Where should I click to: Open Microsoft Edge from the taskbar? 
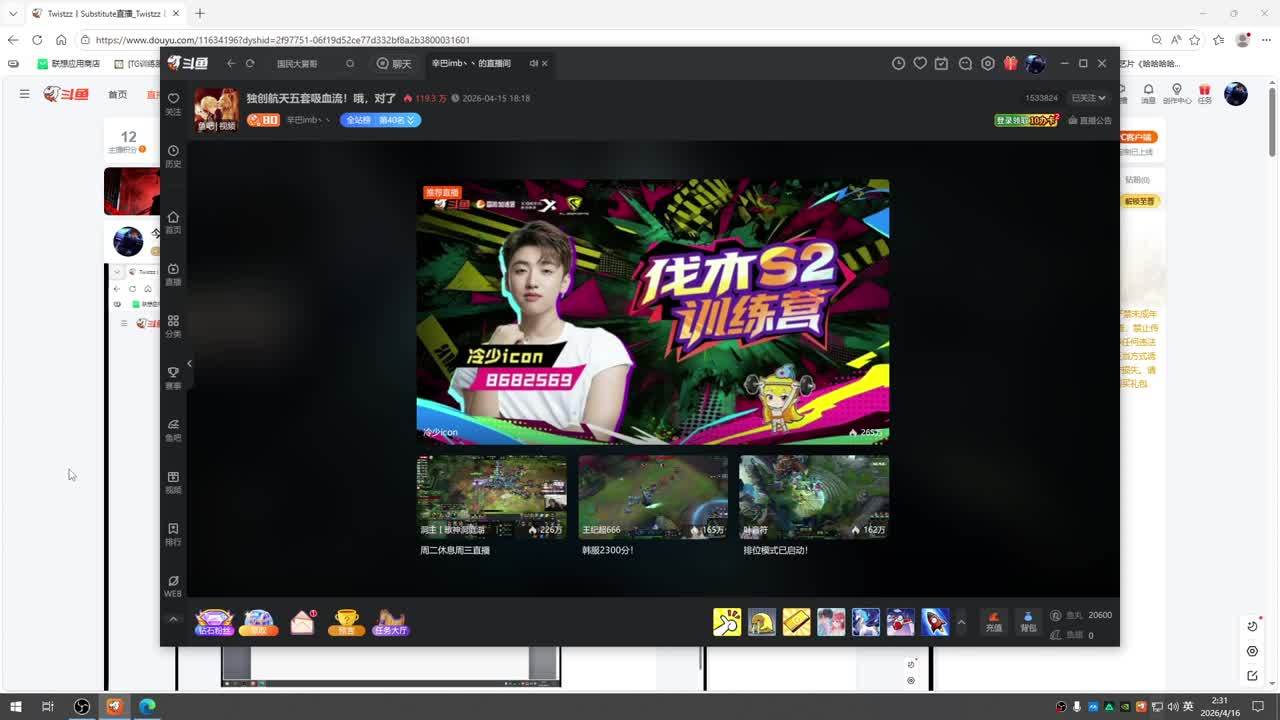coord(147,706)
